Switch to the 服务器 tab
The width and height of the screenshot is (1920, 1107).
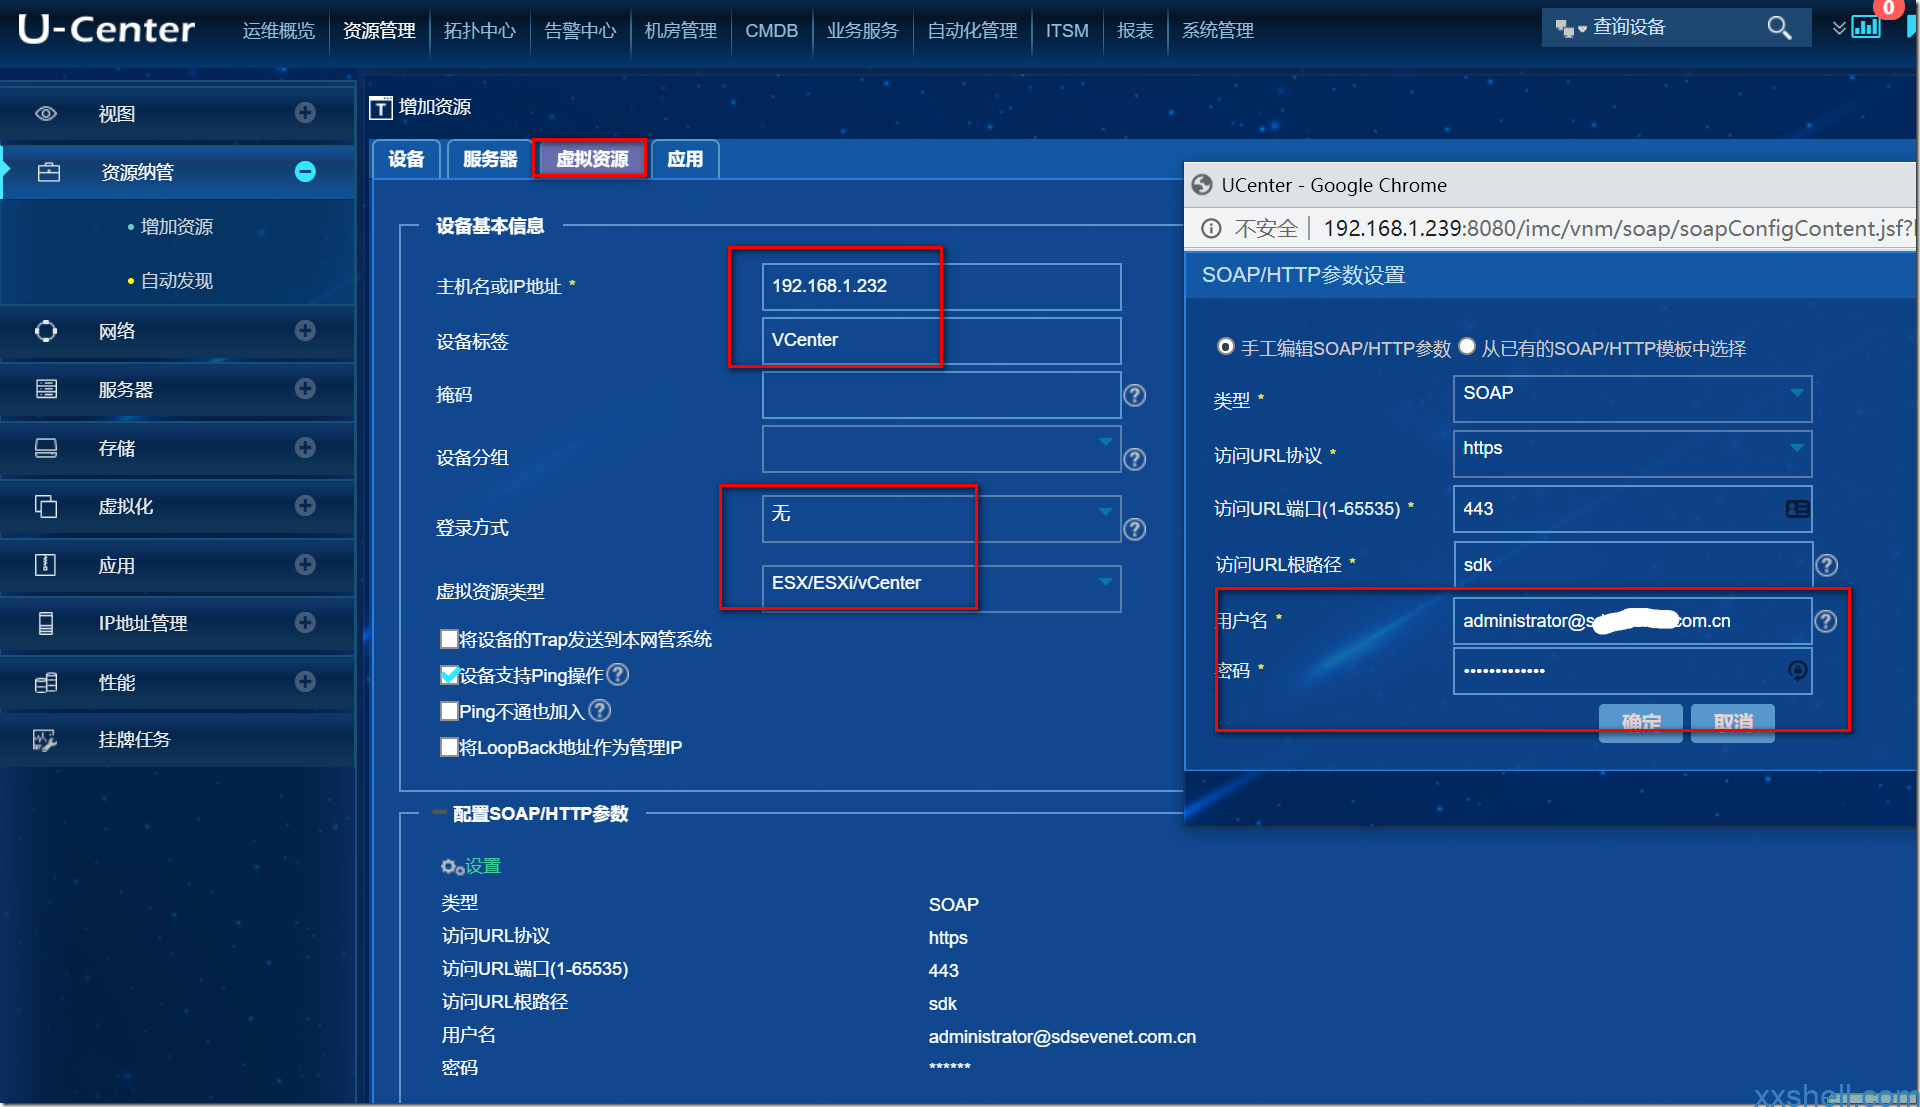pyautogui.click(x=490, y=159)
